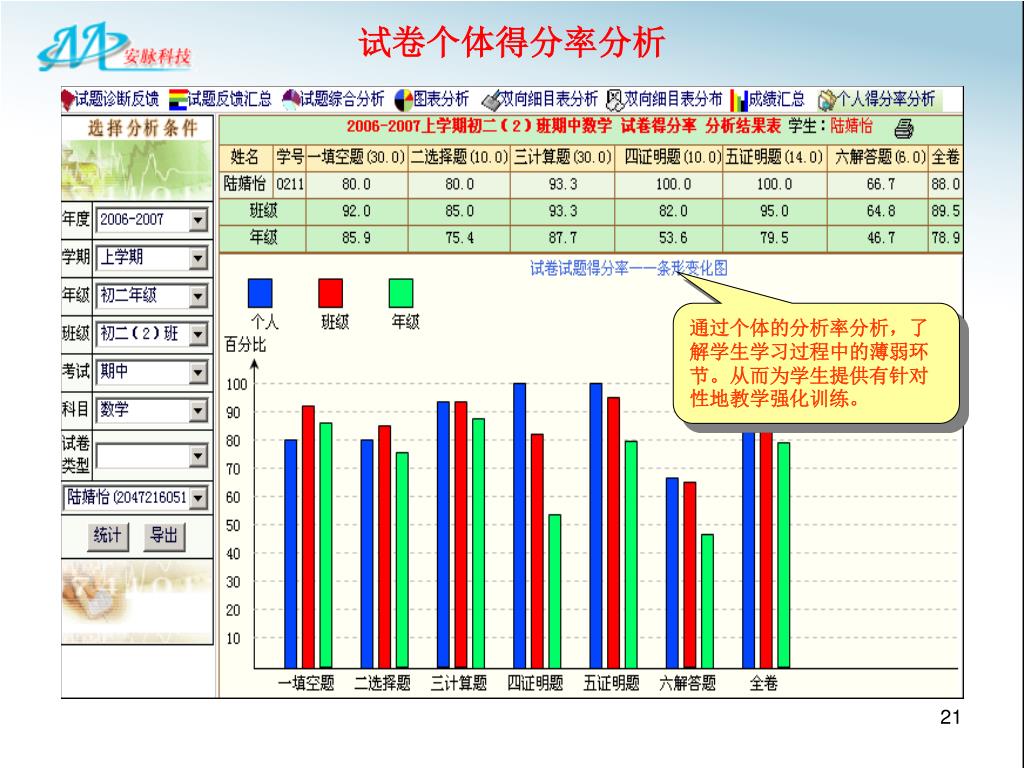Select the 学号 column header
The height and width of the screenshot is (768, 1024).
(289, 157)
